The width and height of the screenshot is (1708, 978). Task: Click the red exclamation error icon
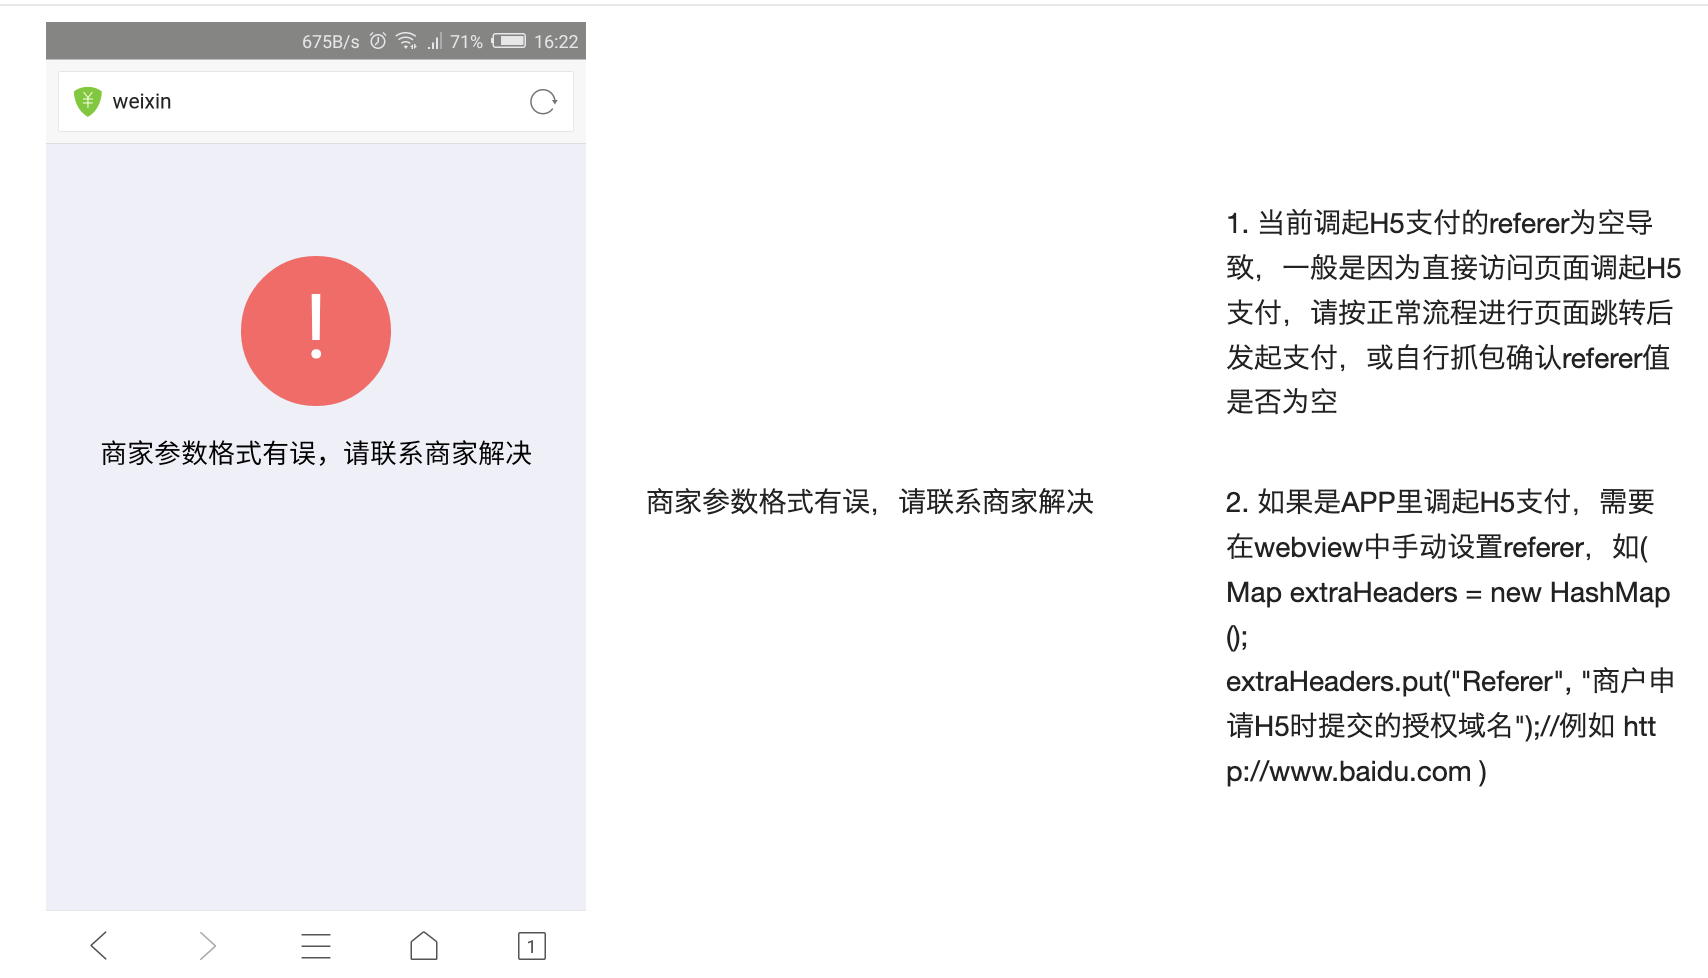point(316,331)
